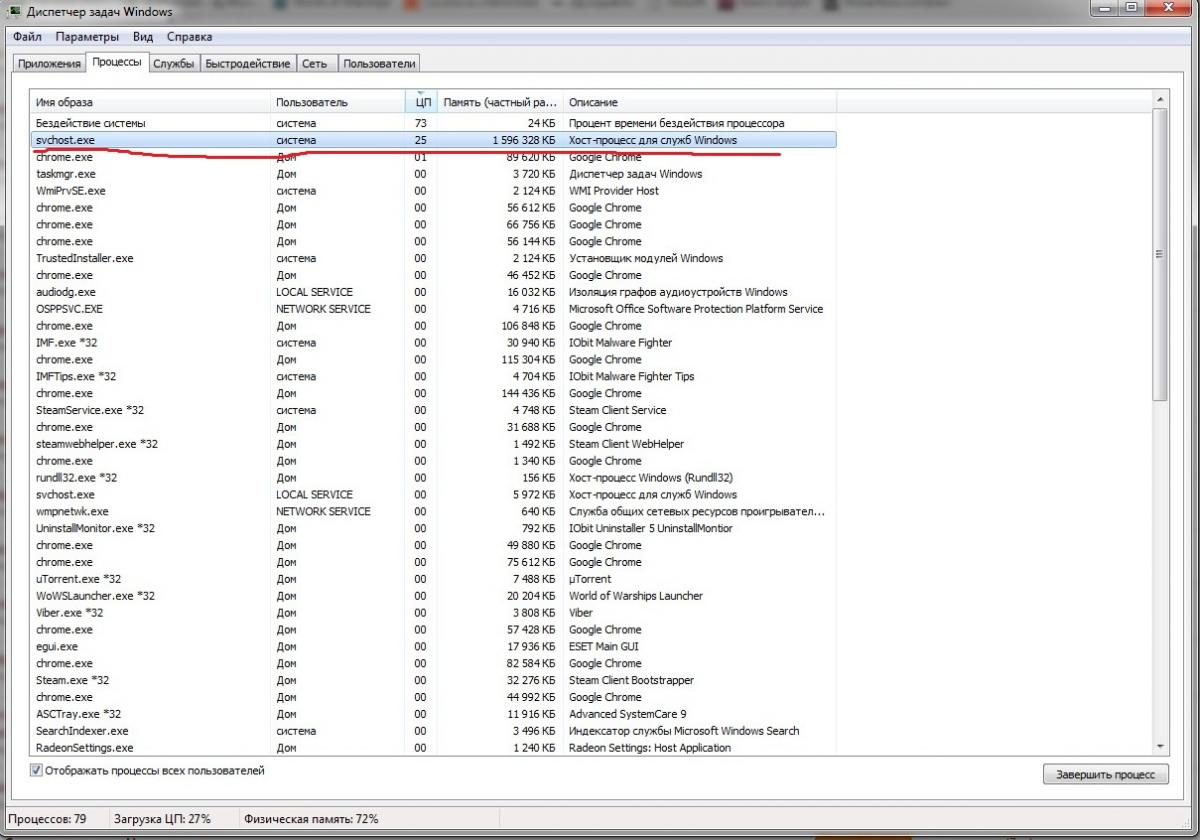This screenshot has width=1200, height=840.
Task: Select the RadeonSettings.exe process
Action: (x=434, y=748)
